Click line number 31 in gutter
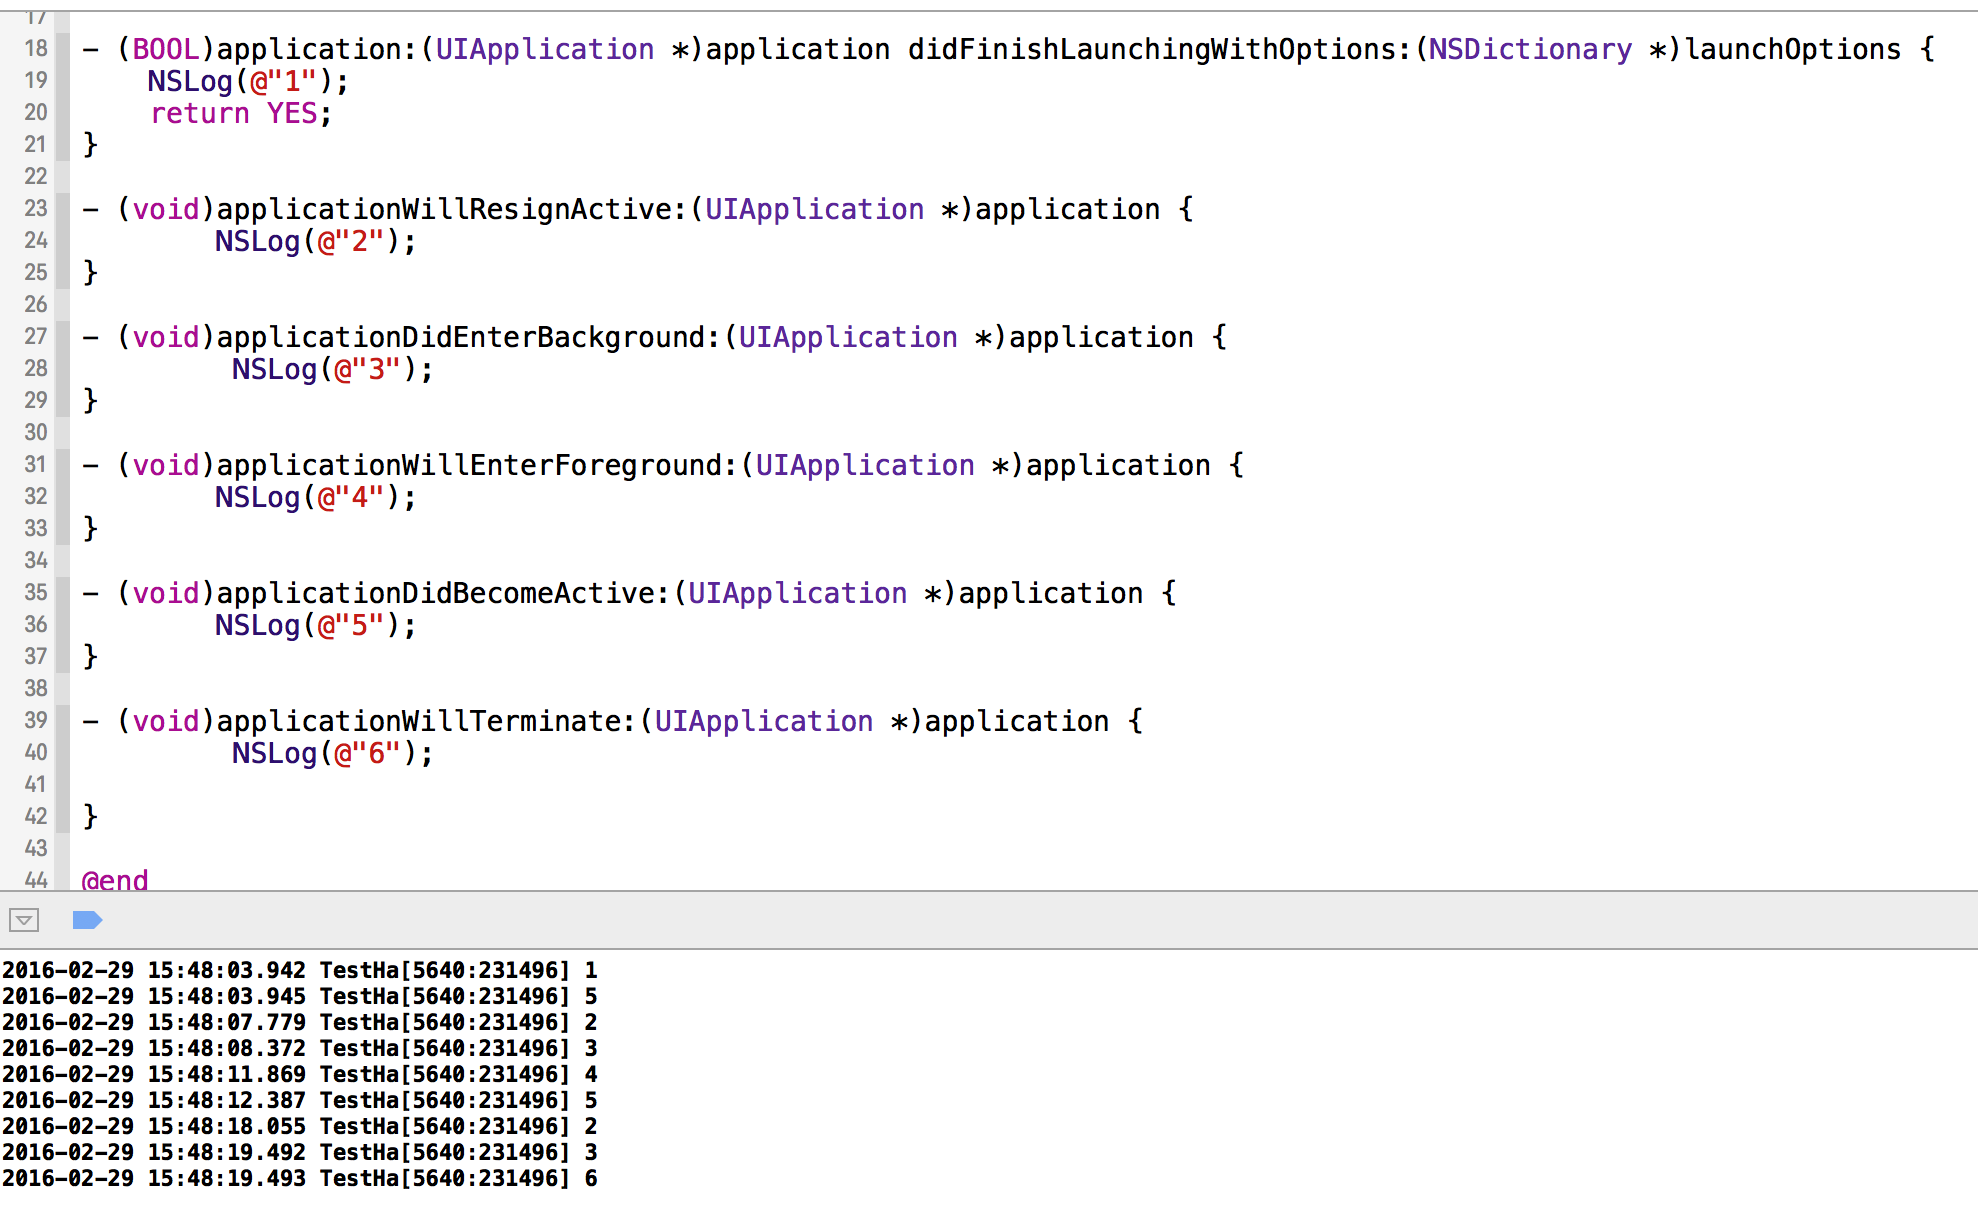The width and height of the screenshot is (1978, 1214). pyautogui.click(x=36, y=464)
